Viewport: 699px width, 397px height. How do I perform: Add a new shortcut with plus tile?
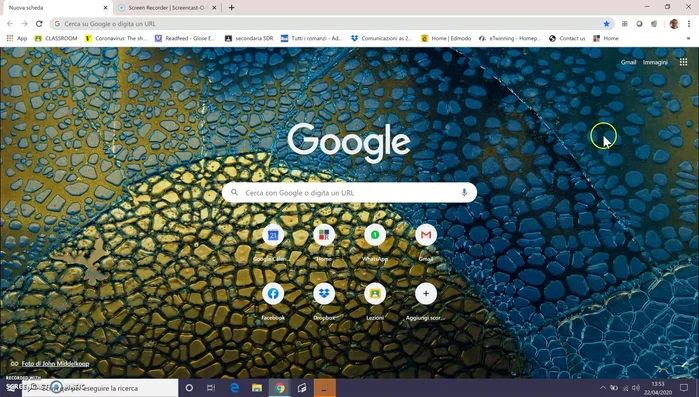[426, 294]
